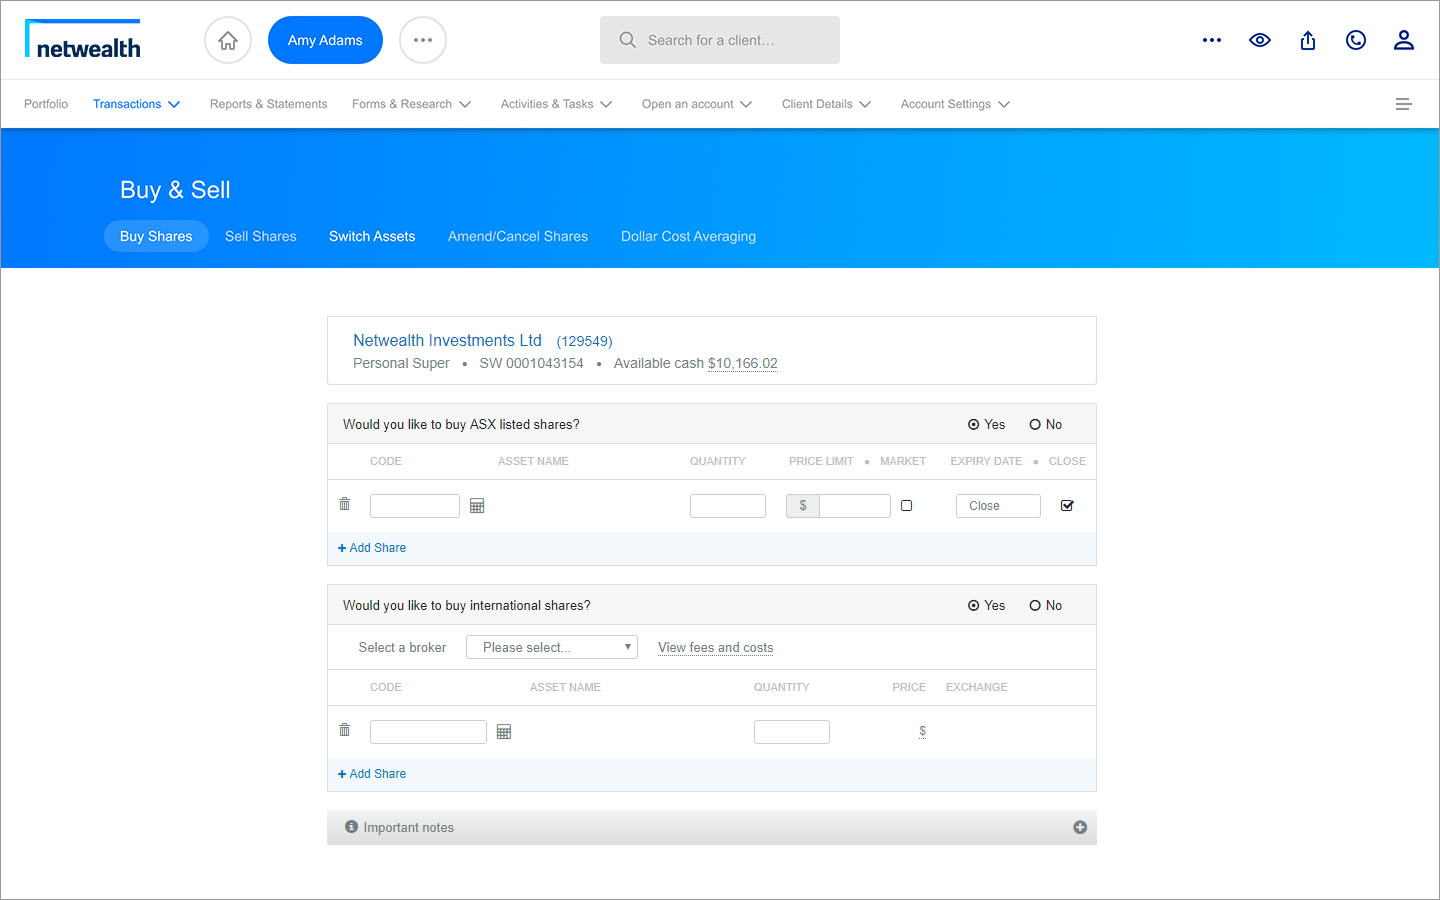The width and height of the screenshot is (1440, 900).
Task: Toggle the eye view icon
Action: point(1260,40)
